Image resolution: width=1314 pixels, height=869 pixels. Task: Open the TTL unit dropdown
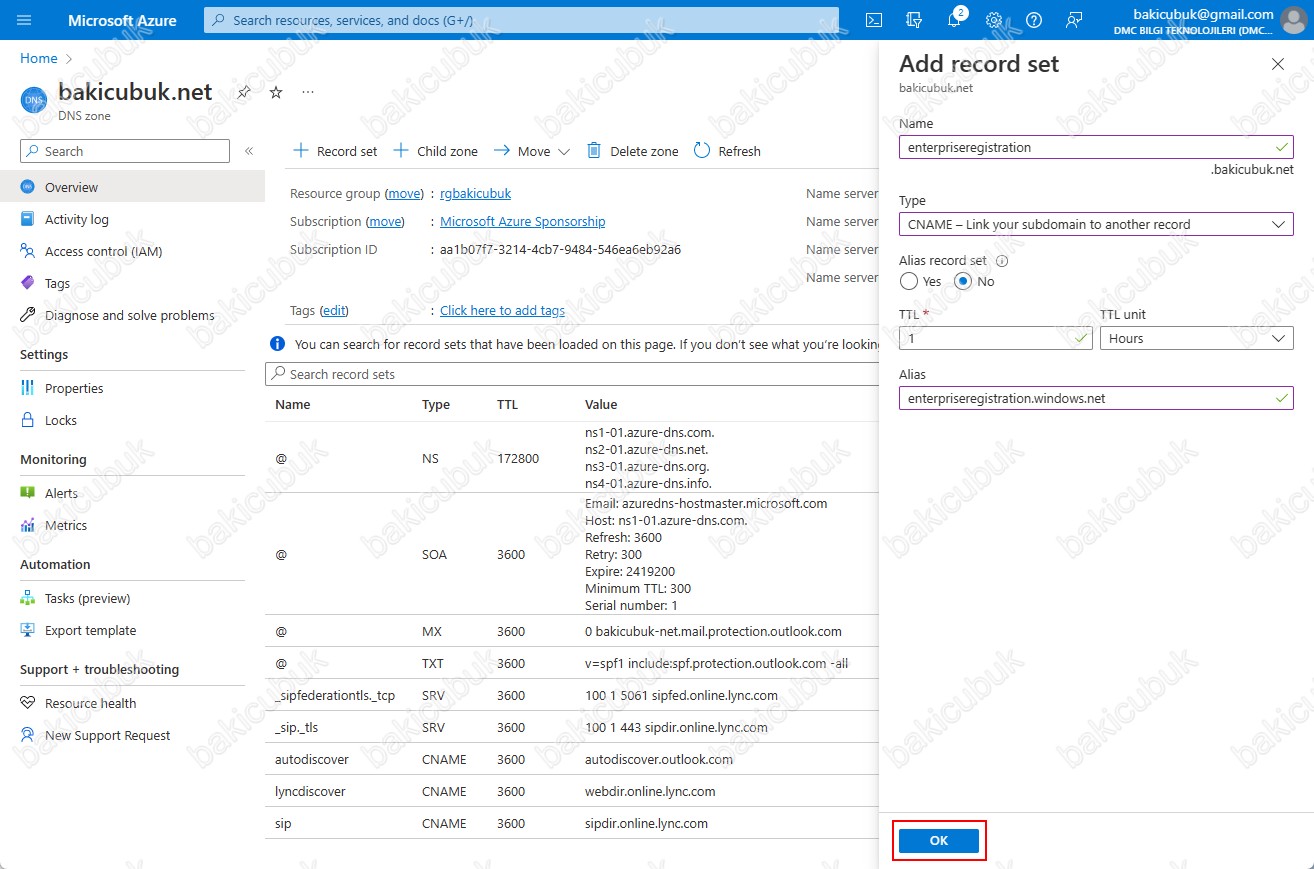1196,338
